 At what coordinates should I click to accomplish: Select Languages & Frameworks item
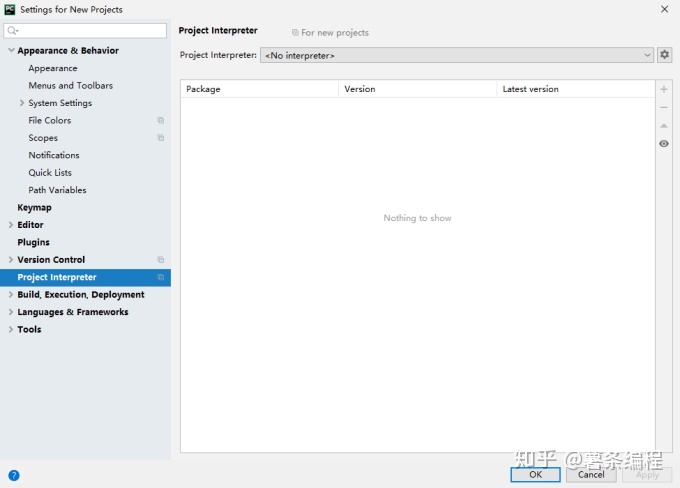(x=73, y=312)
